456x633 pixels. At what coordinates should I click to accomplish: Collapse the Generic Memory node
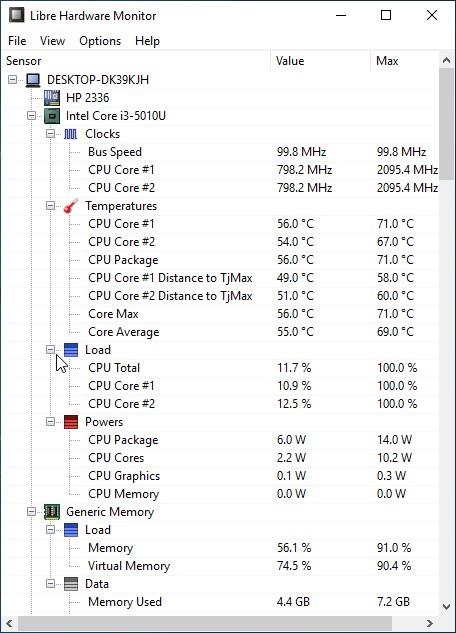pos(31,511)
